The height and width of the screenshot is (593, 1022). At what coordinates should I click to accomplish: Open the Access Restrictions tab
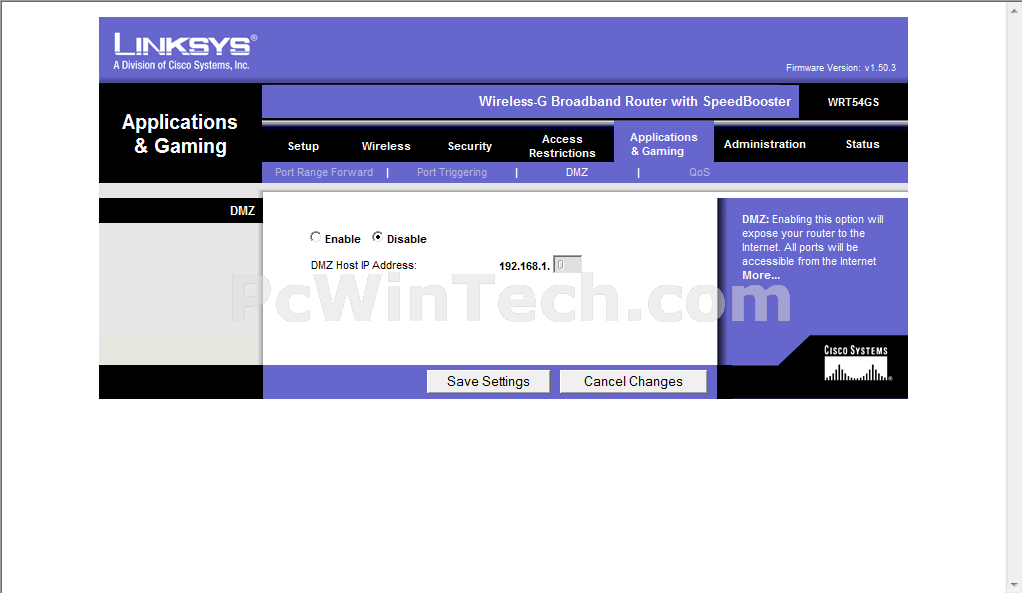562,146
